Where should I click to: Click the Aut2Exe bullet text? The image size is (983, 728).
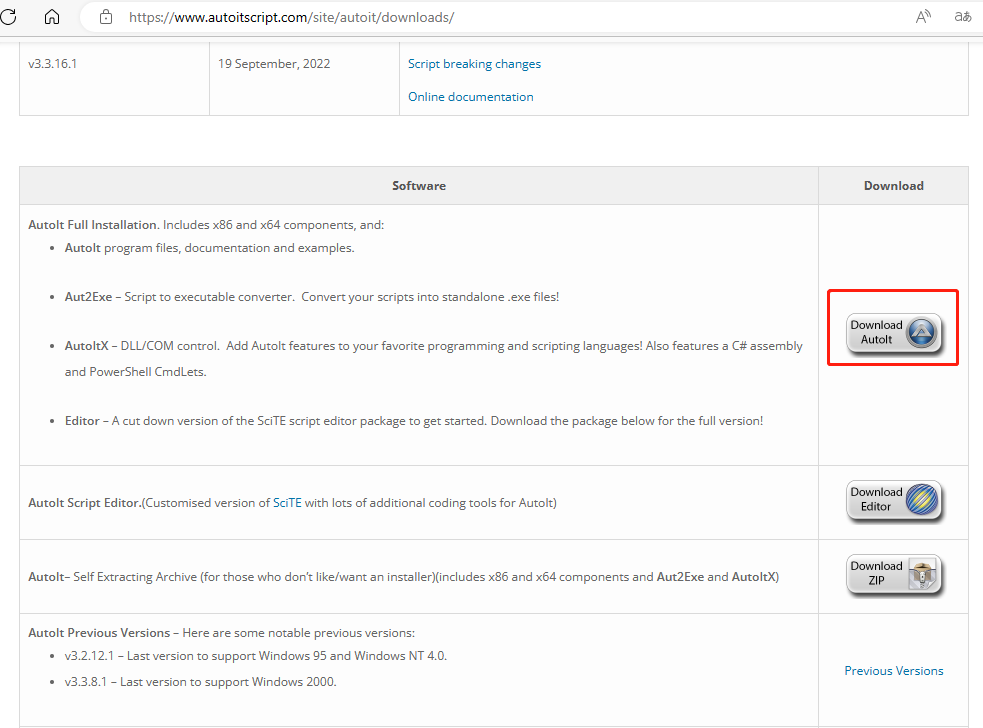pyautogui.click(x=312, y=297)
